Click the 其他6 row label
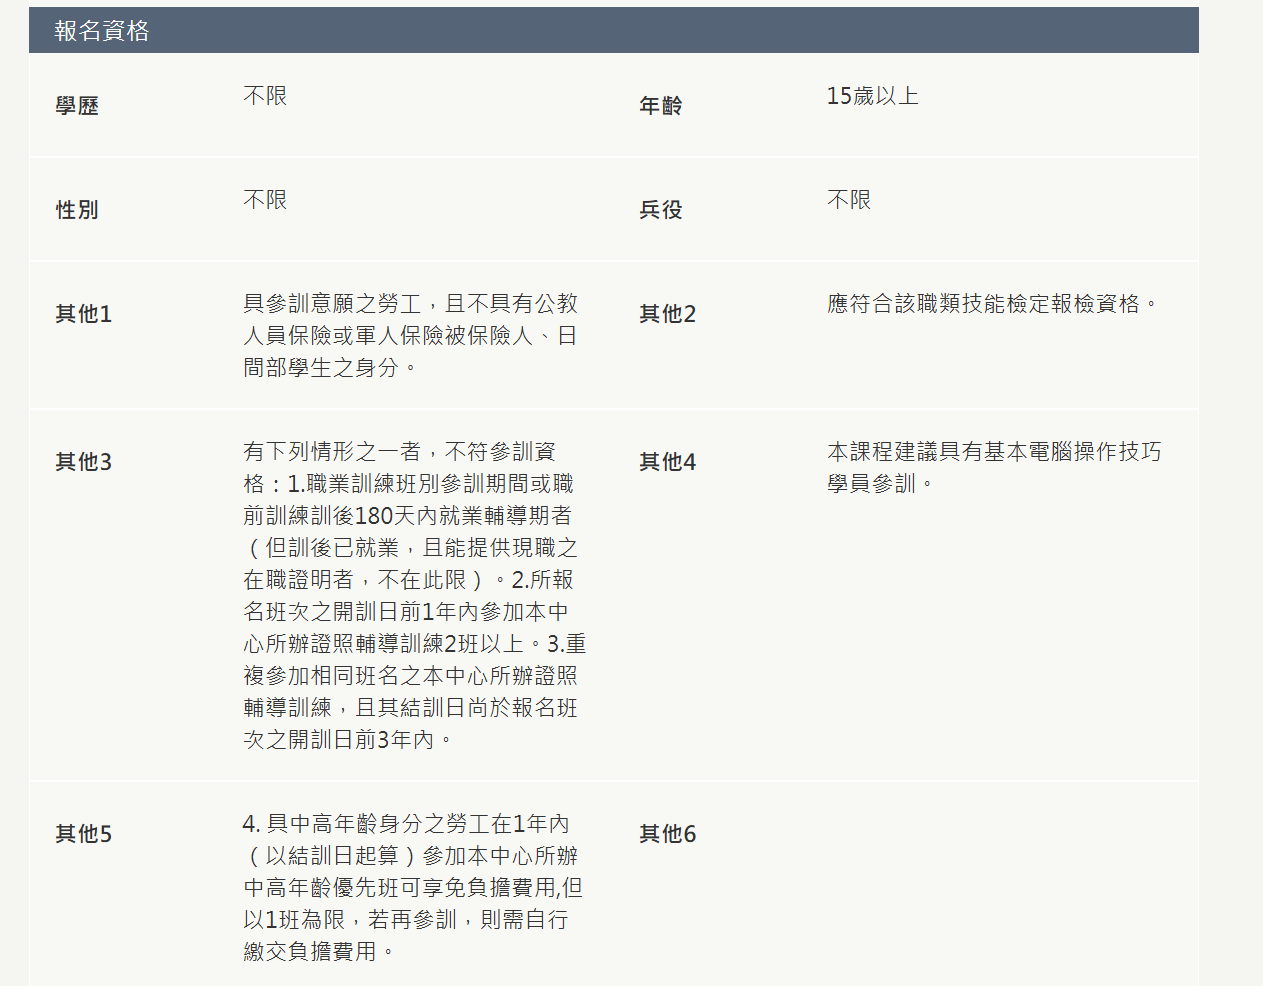Viewport: 1263px width, 986px height. 667,834
